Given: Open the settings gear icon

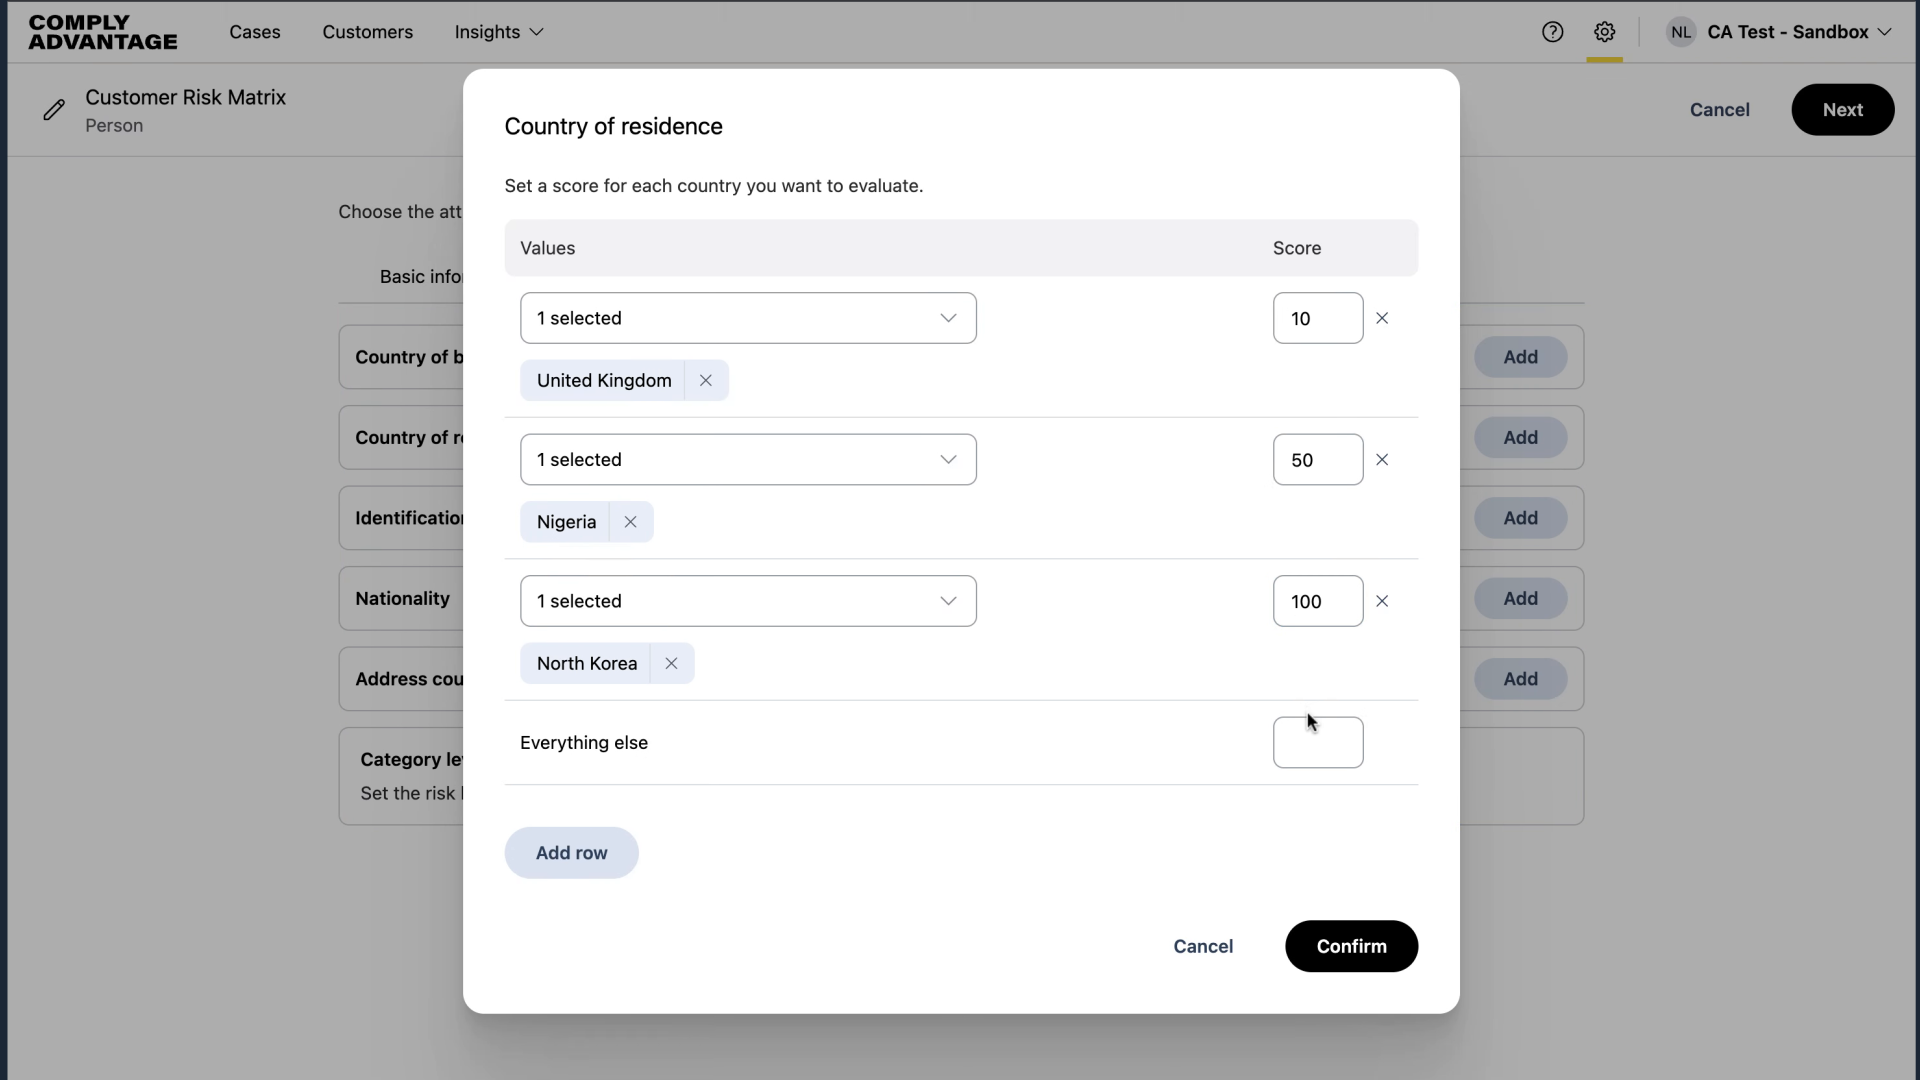Looking at the screenshot, I should point(1604,32).
